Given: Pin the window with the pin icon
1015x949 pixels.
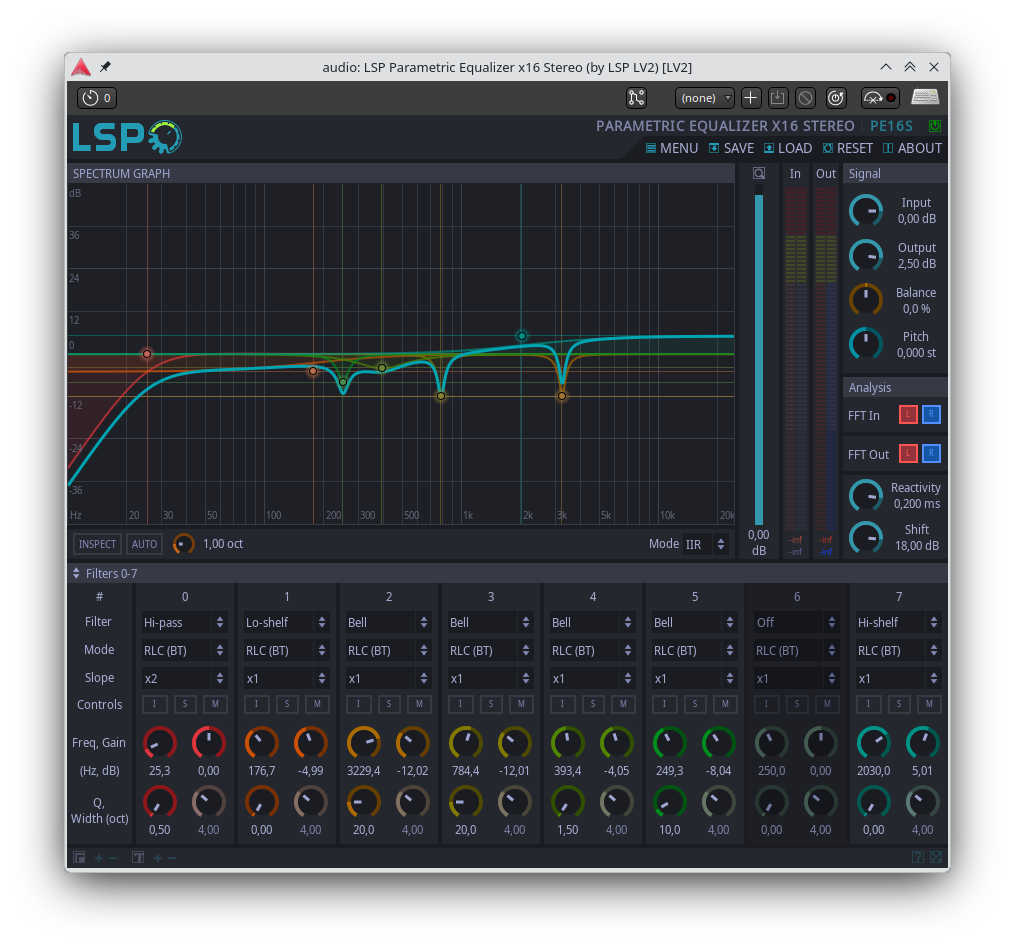Looking at the screenshot, I should (x=106, y=67).
